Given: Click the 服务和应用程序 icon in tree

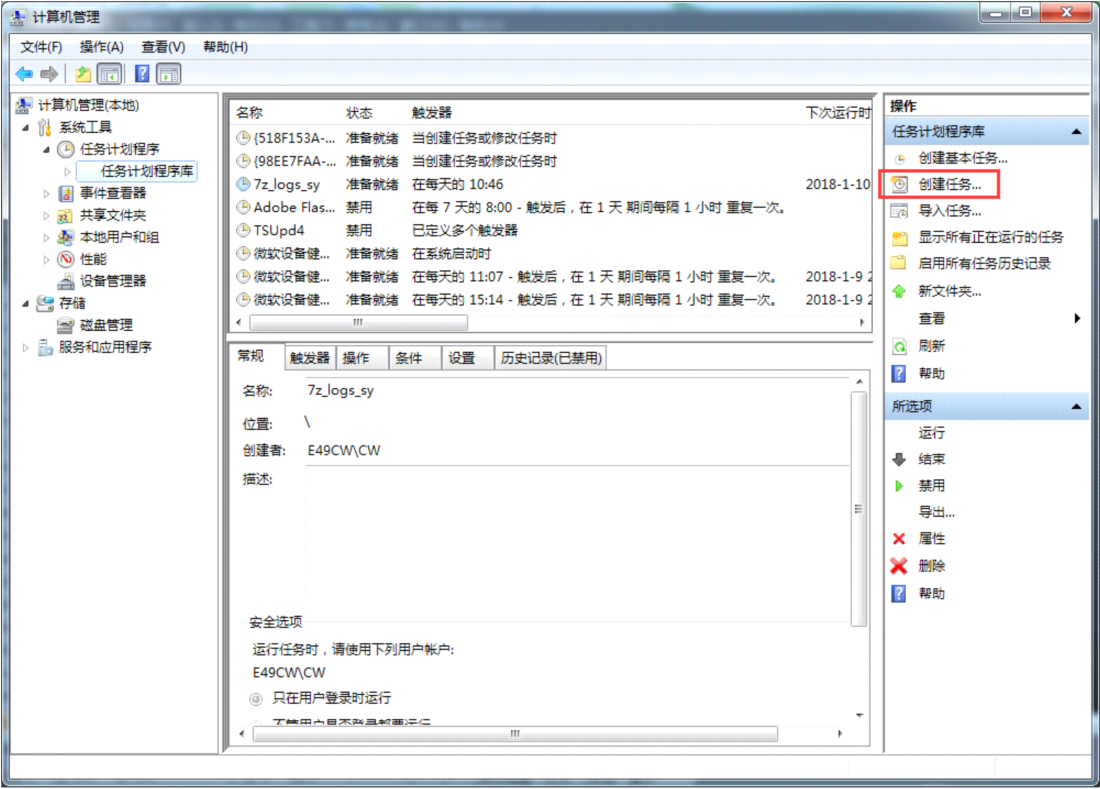Looking at the screenshot, I should [45, 347].
